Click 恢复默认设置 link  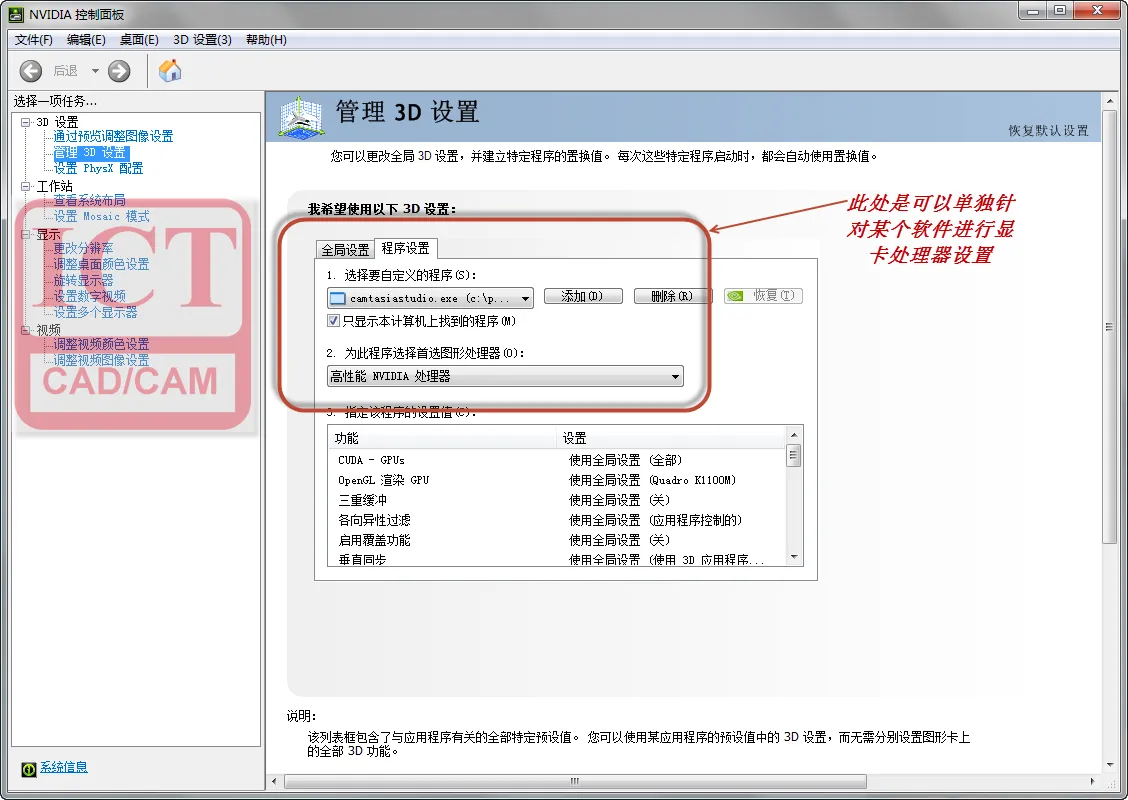[x=1048, y=131]
